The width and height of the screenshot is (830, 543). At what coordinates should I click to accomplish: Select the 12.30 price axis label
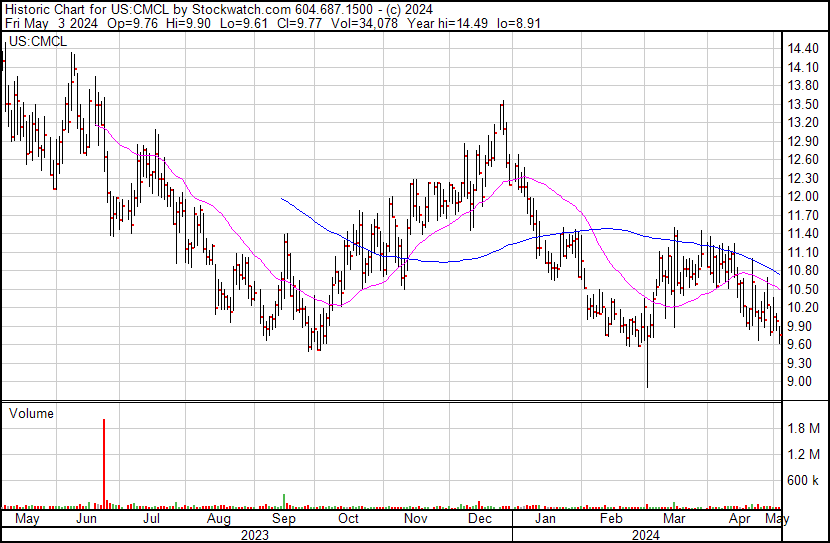tap(803, 178)
